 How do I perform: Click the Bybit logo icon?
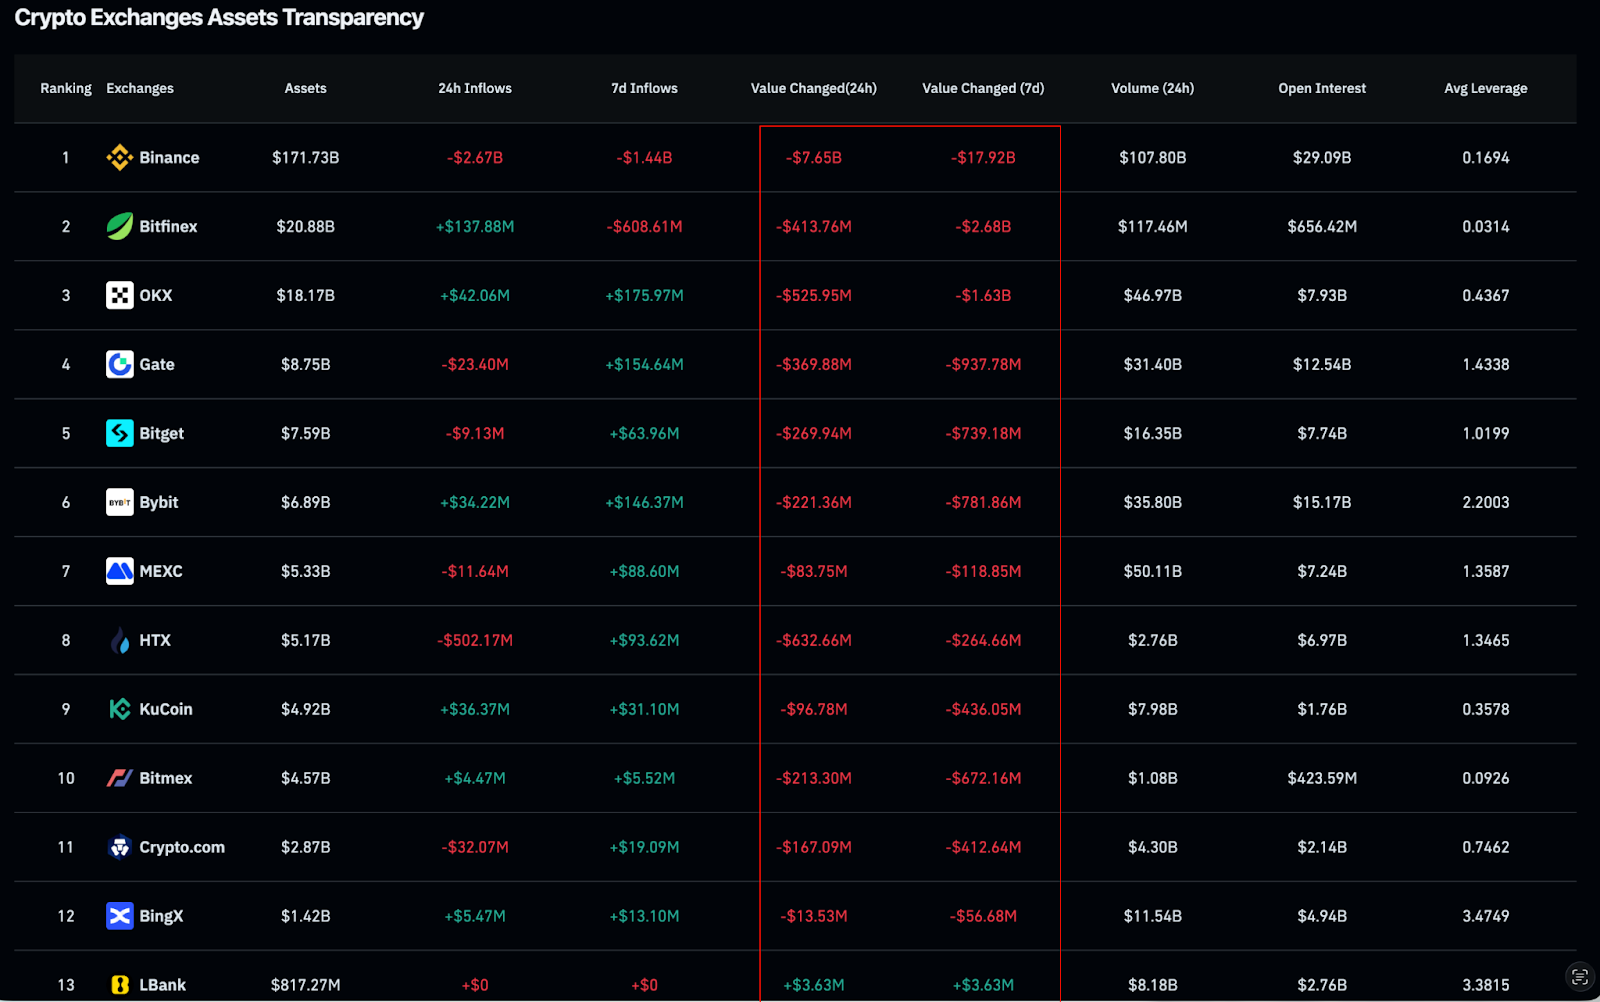pyautogui.click(x=119, y=503)
